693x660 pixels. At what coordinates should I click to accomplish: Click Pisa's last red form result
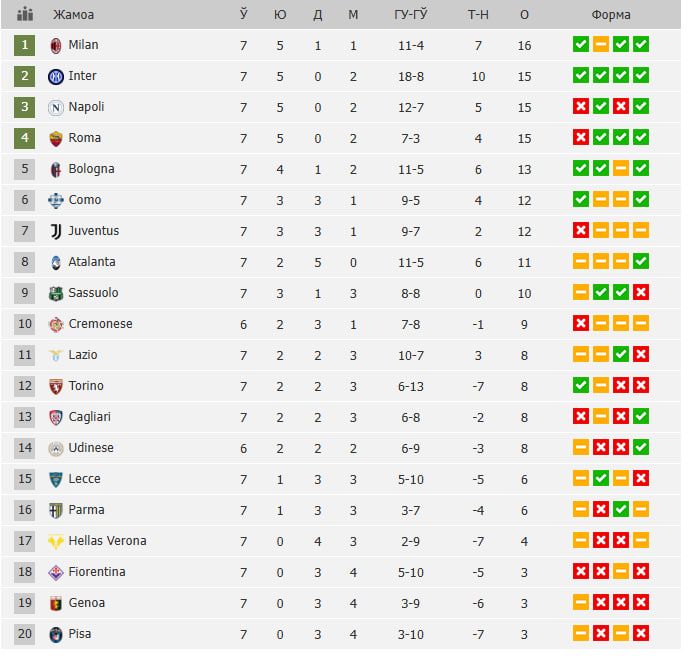pyautogui.click(x=641, y=634)
